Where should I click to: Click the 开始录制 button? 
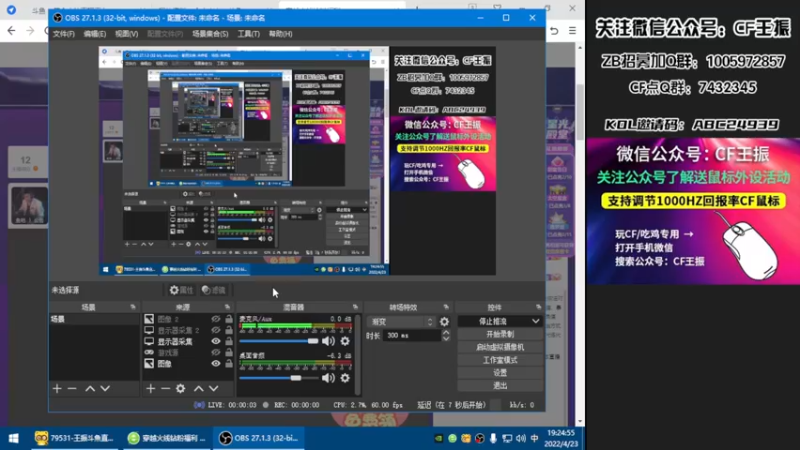click(500, 334)
